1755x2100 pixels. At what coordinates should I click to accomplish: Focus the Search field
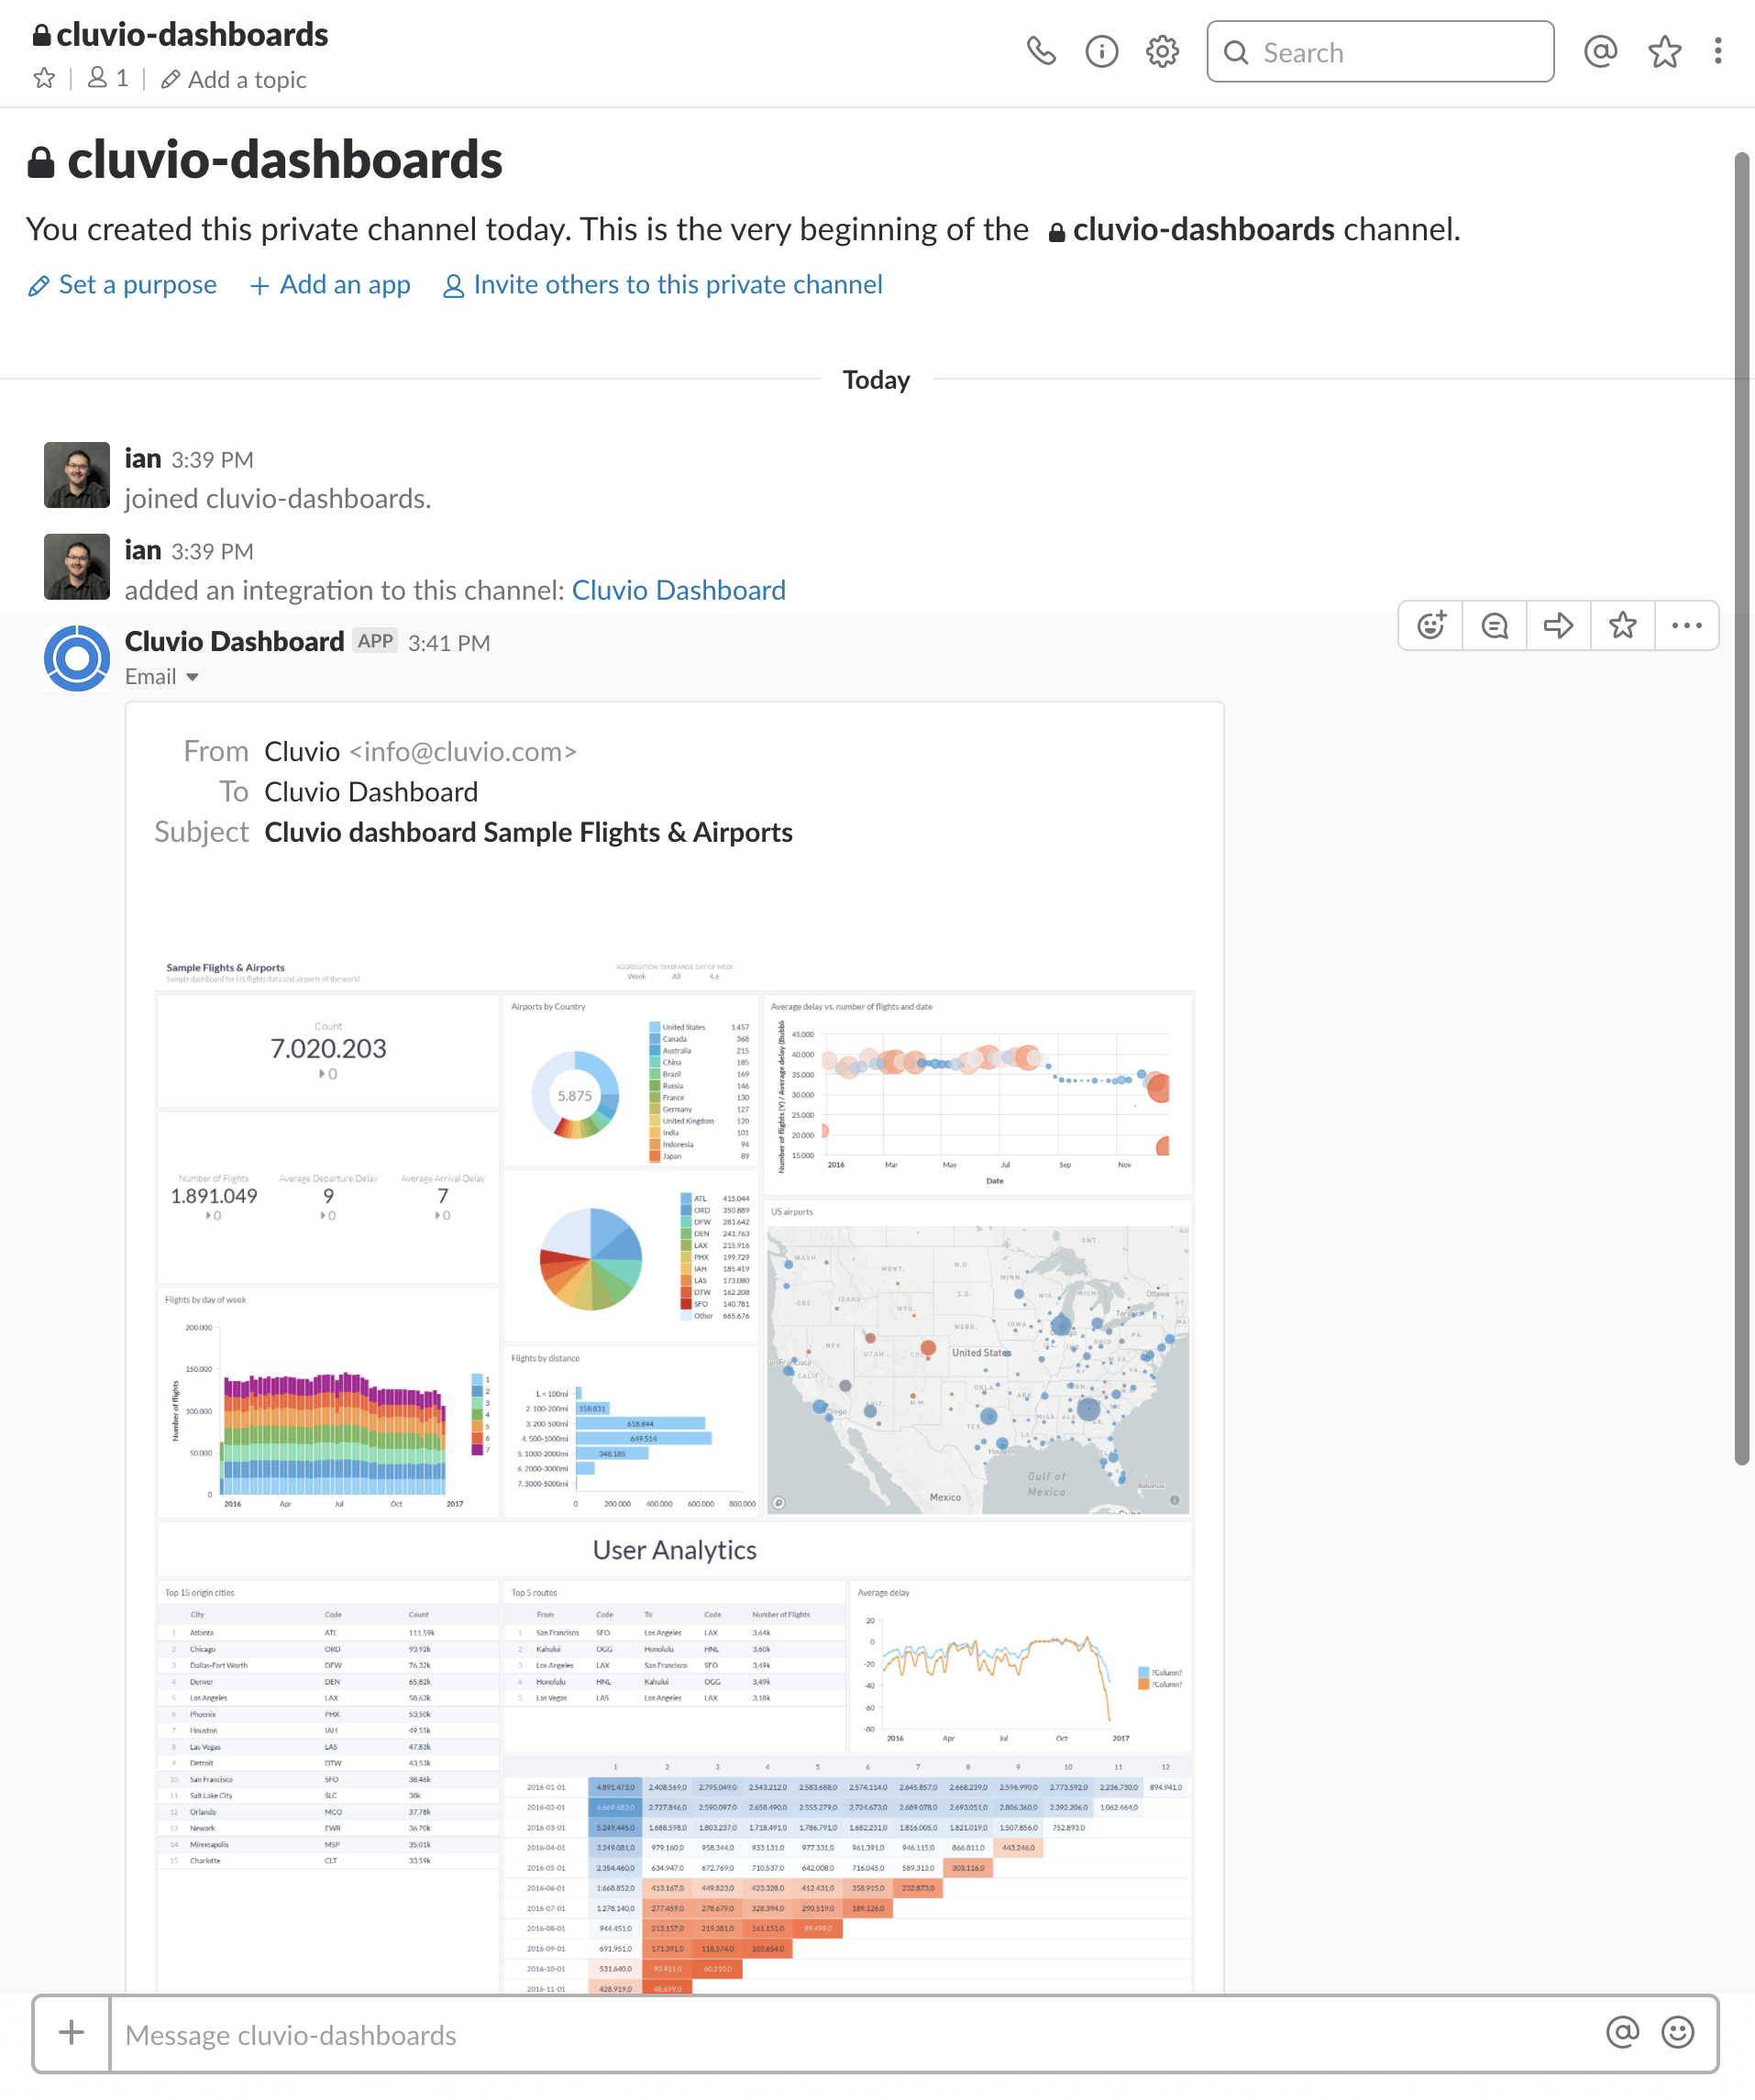(1380, 51)
